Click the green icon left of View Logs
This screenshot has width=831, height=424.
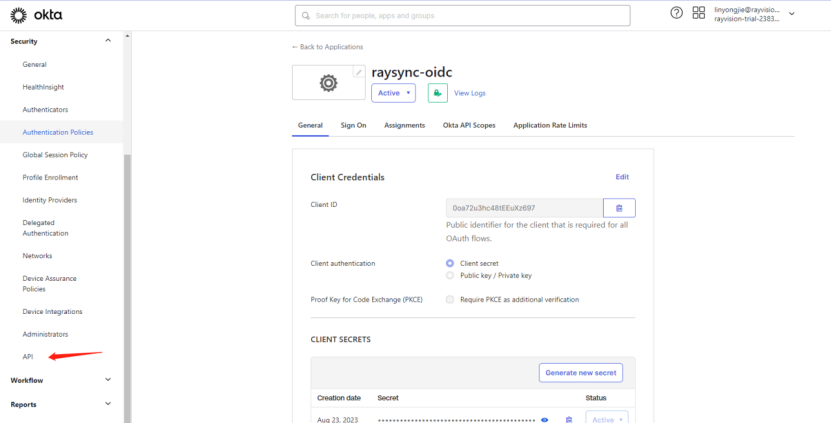pyautogui.click(x=437, y=93)
